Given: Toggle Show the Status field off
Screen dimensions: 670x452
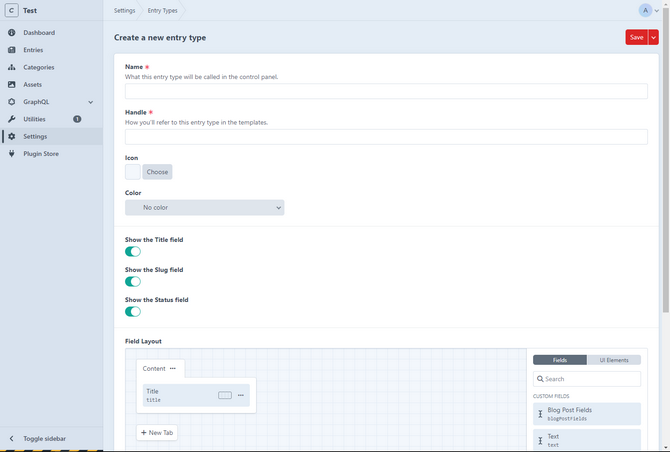Looking at the screenshot, I should click(133, 312).
